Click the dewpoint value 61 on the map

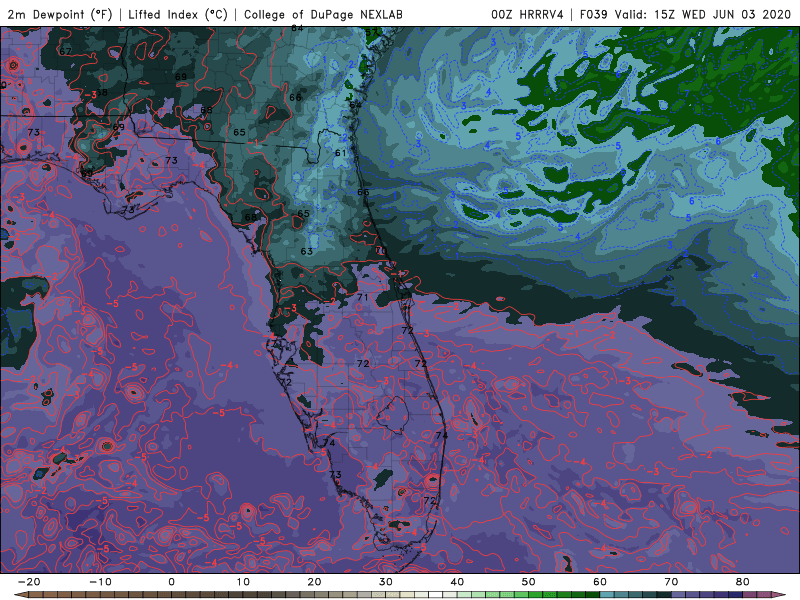[341, 153]
